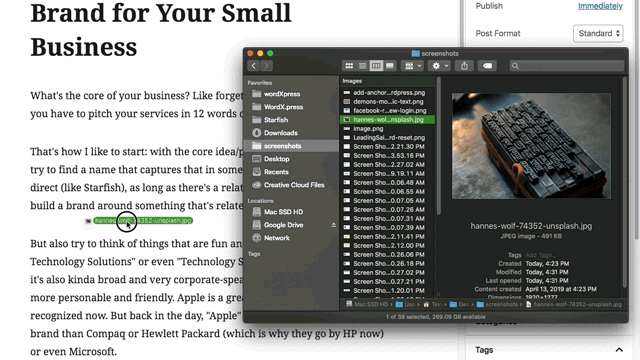Open the gear action menu
This screenshot has height=360, width=640.
click(440, 66)
